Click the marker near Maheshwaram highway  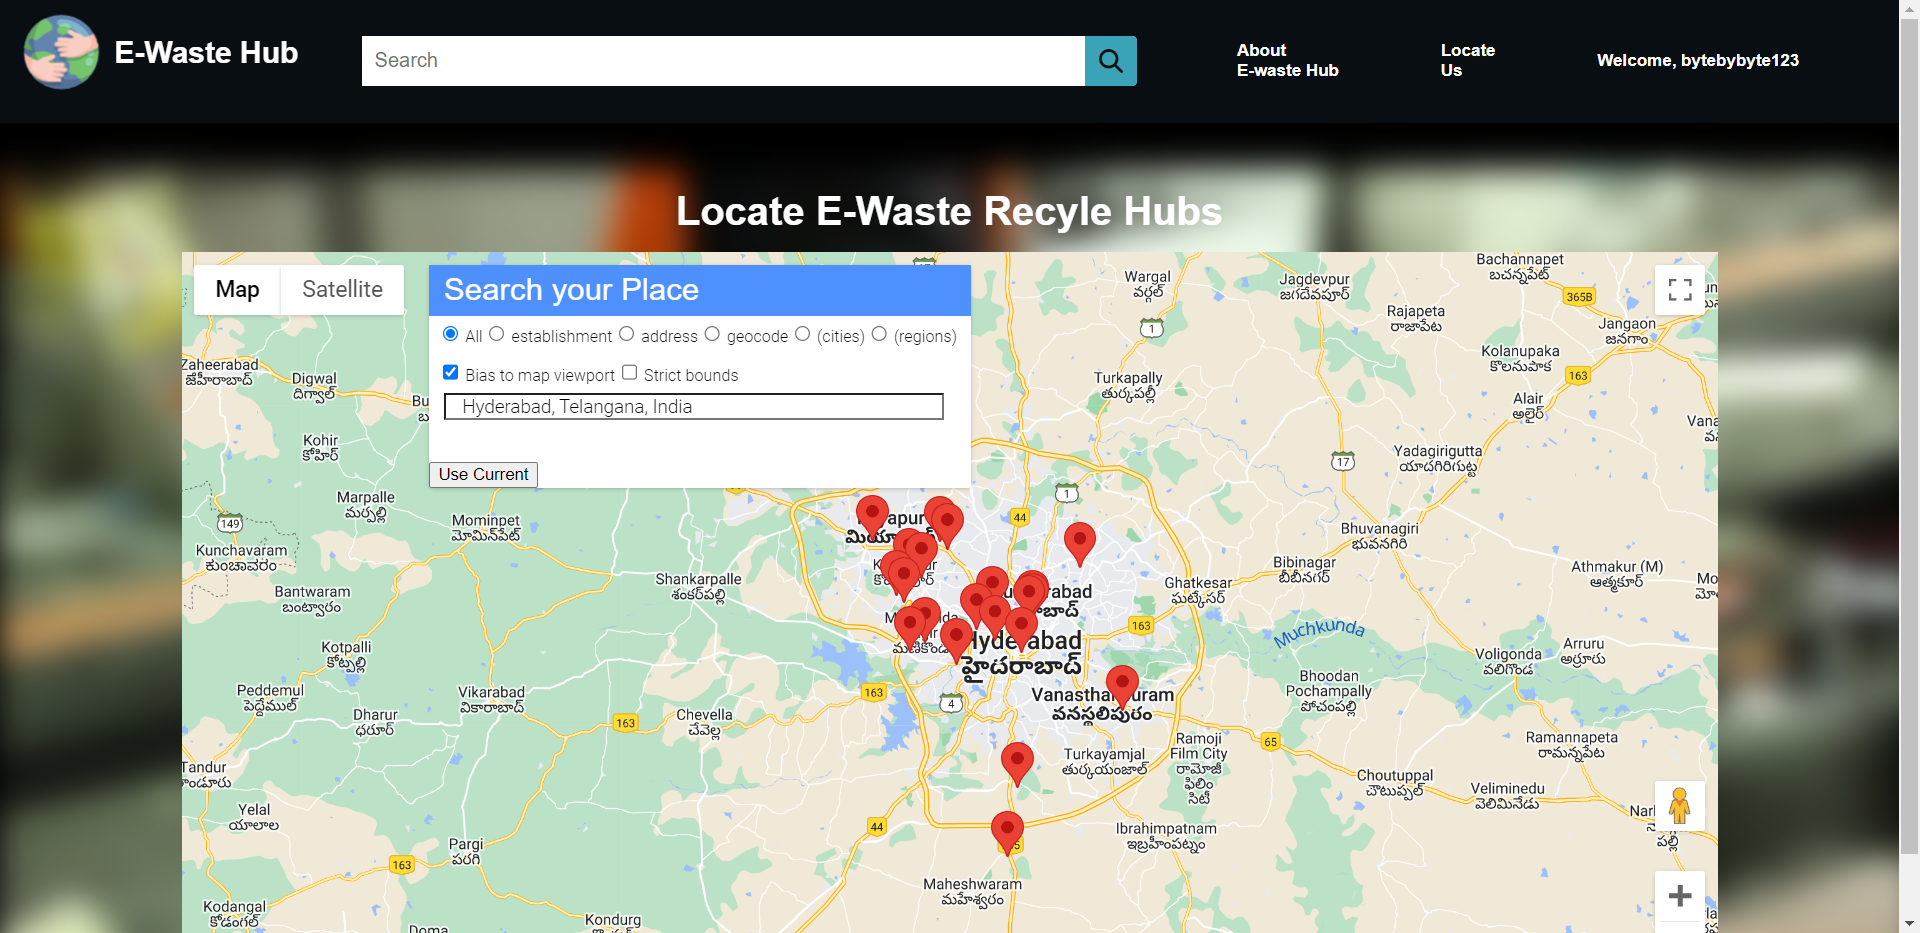[1006, 828]
